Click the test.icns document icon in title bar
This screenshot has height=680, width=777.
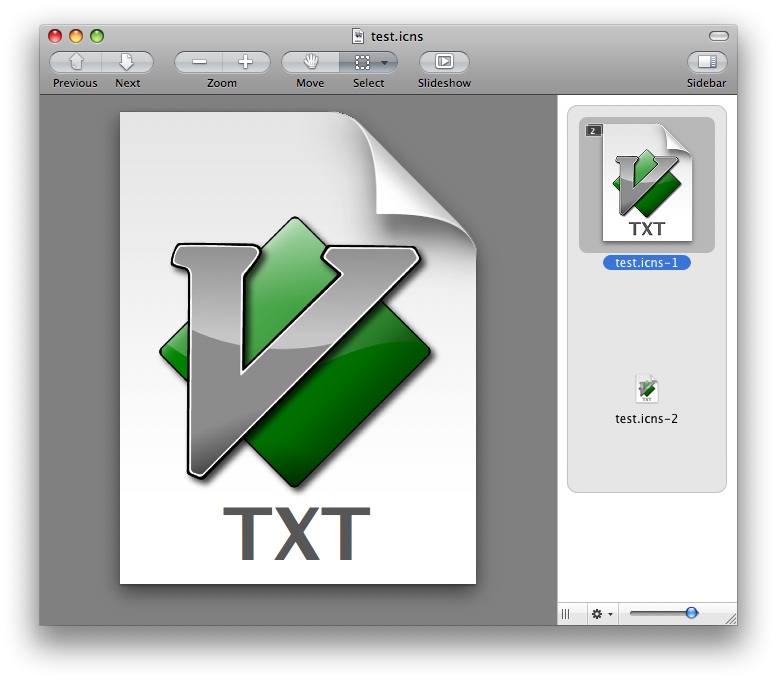point(358,36)
